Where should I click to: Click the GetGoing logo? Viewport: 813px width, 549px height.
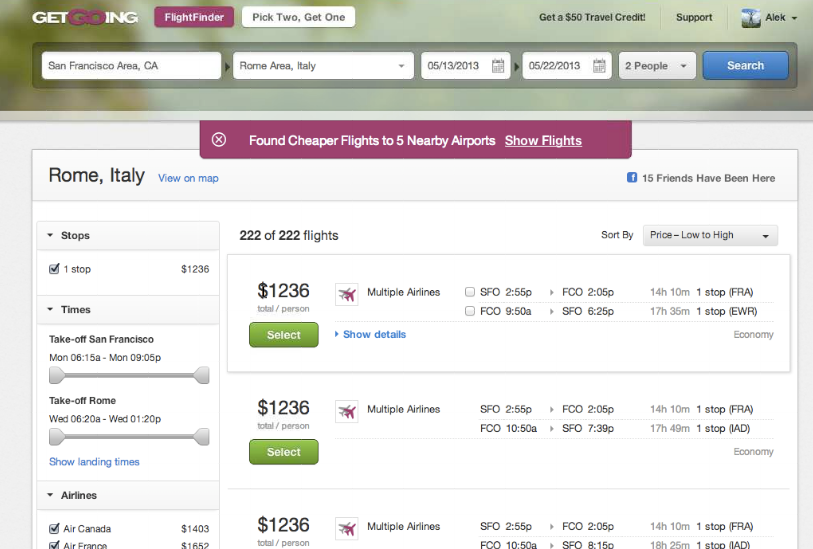coord(85,18)
